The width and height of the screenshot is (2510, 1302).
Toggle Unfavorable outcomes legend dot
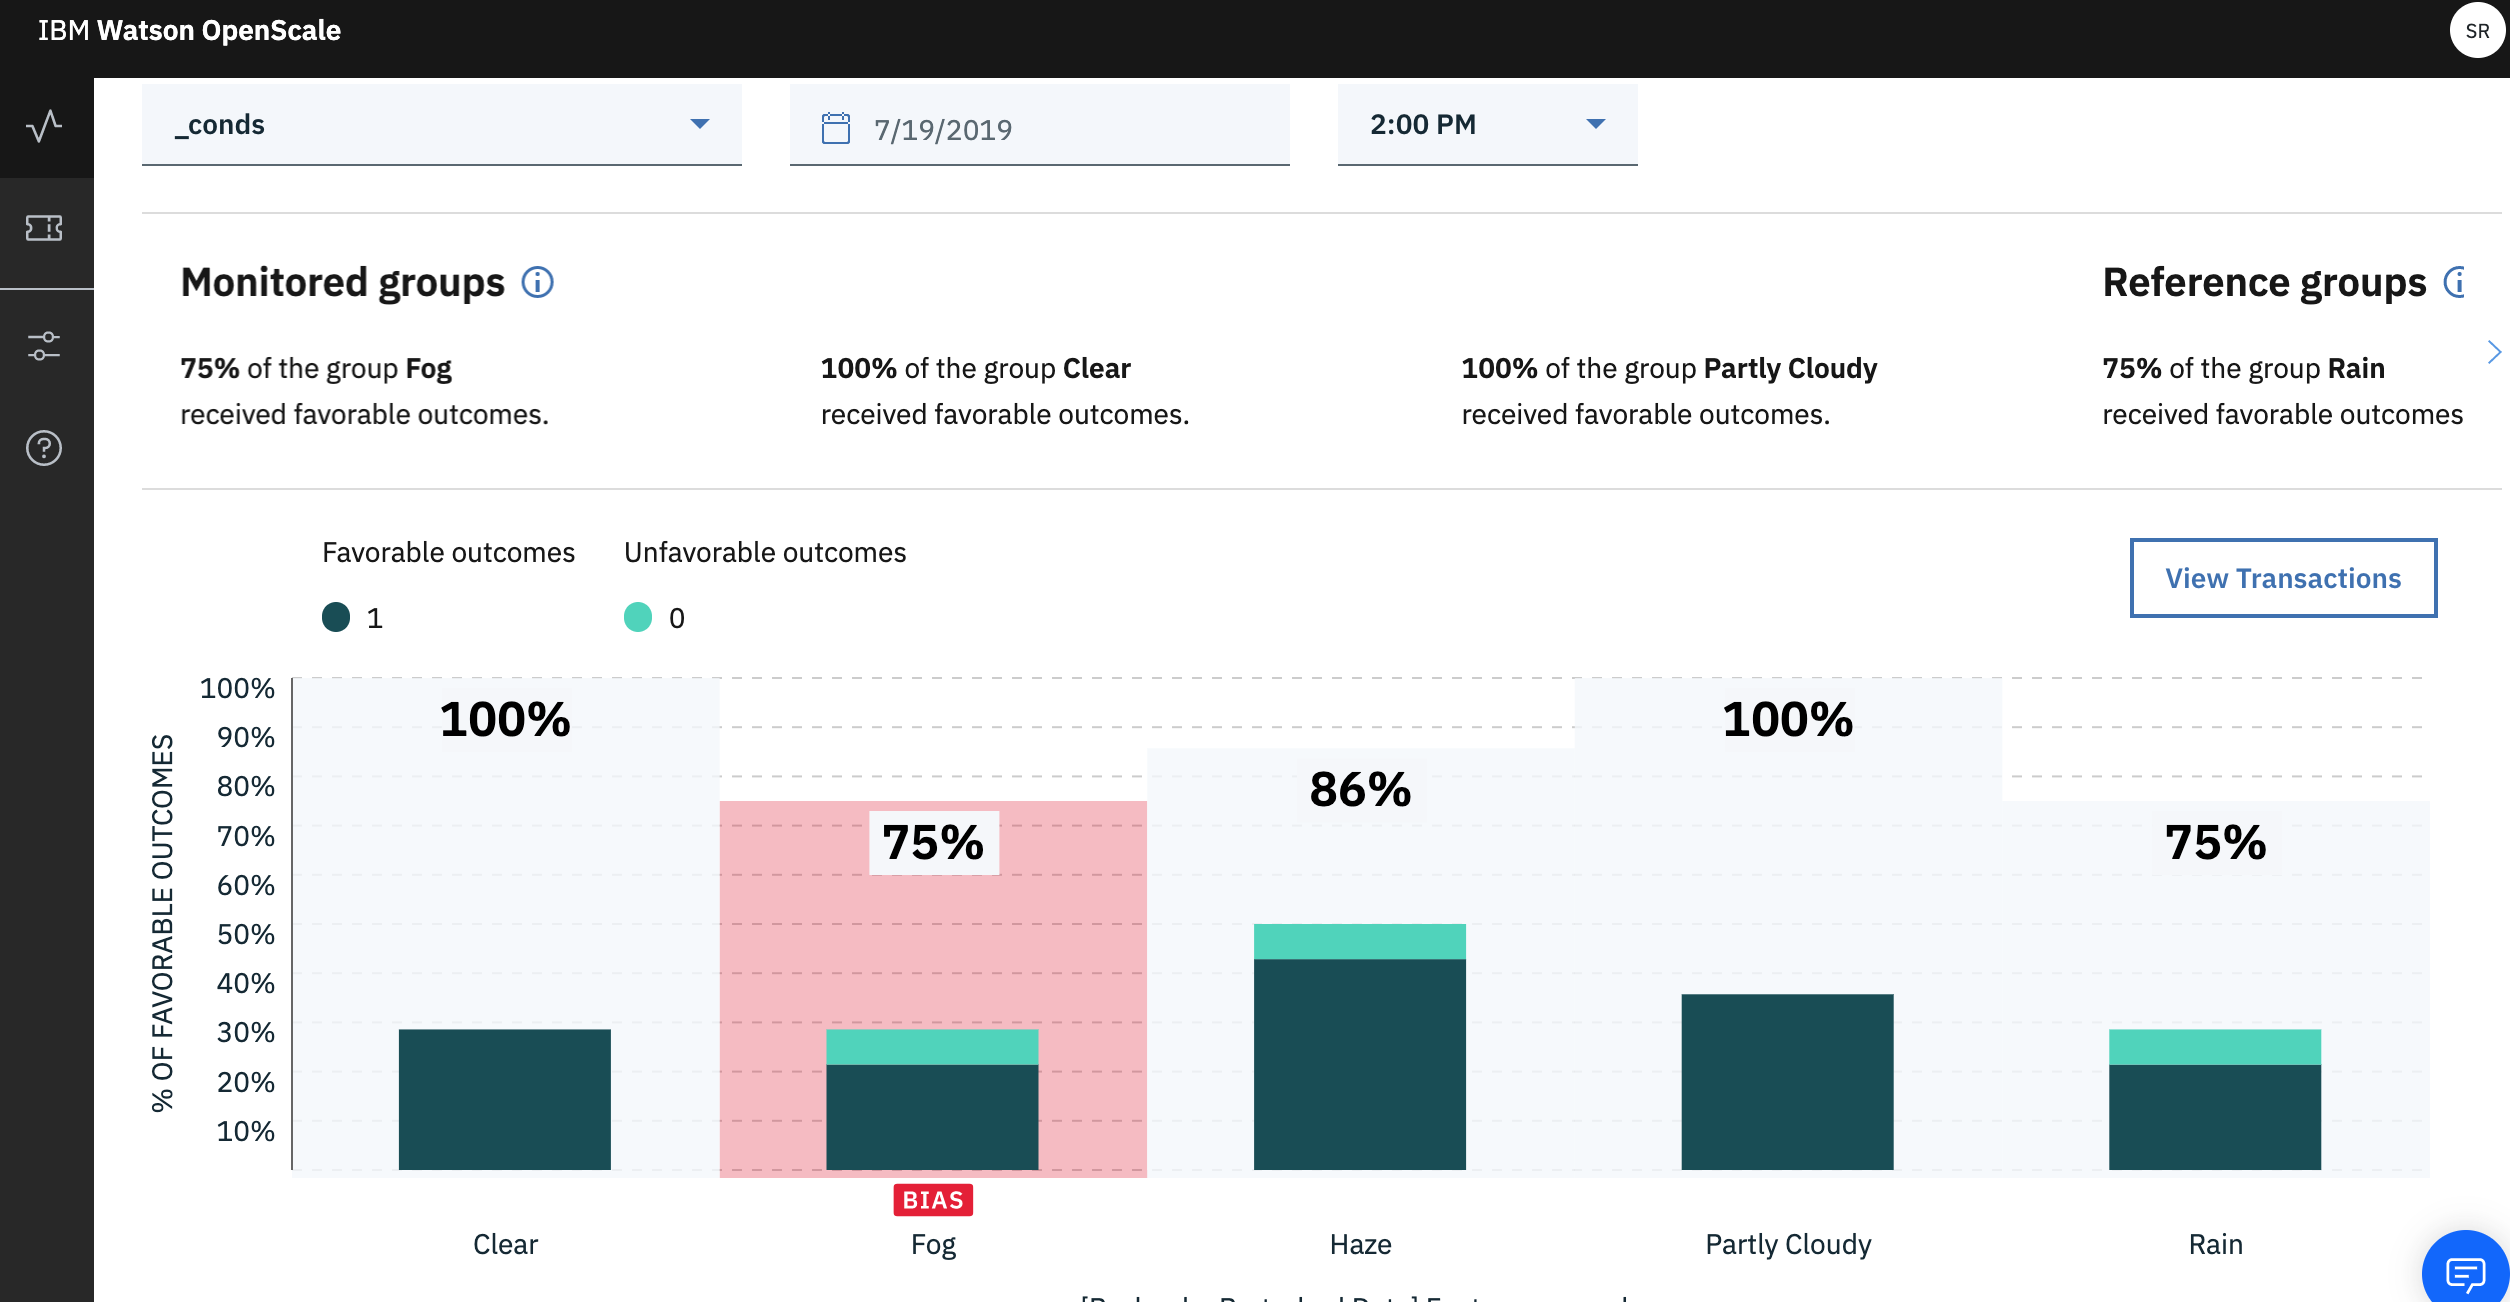click(638, 617)
